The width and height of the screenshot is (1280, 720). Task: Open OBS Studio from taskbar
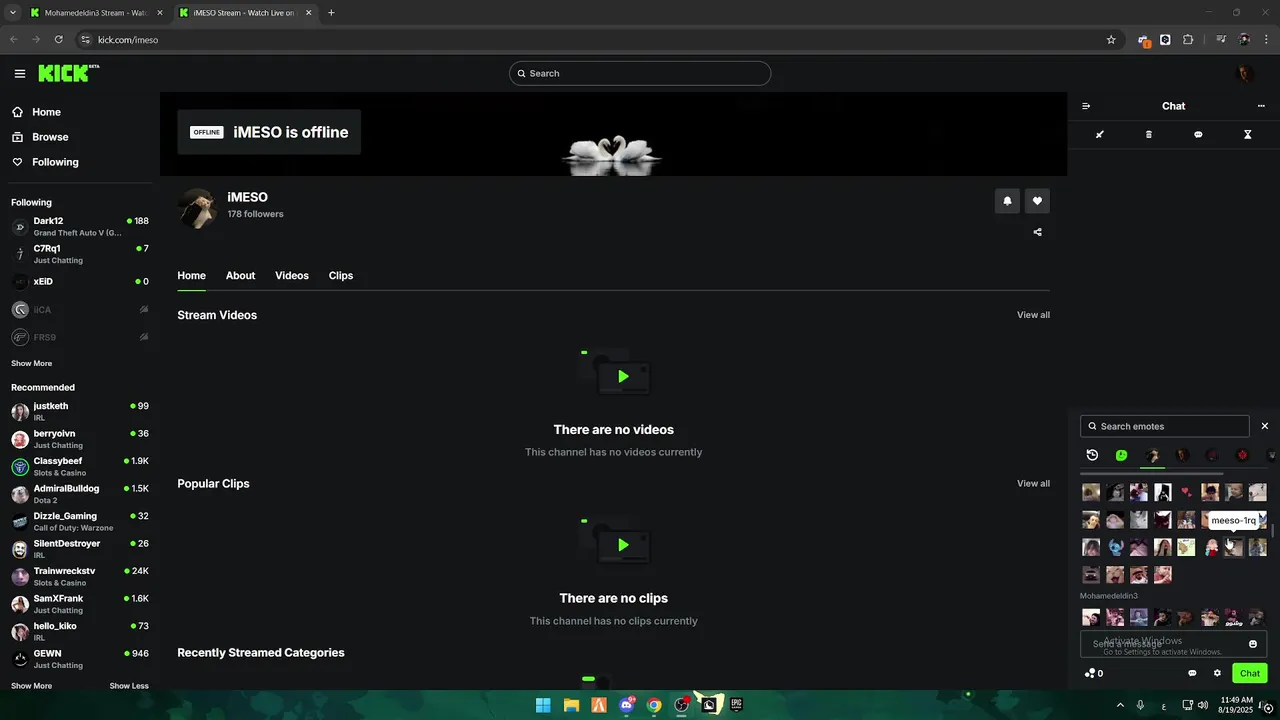pos(682,705)
